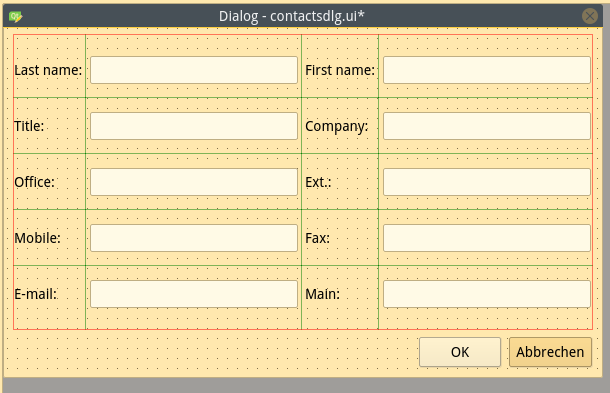The height and width of the screenshot is (393, 610).
Task: Close the contactsdlg.ui dialog window
Action: tap(590, 16)
